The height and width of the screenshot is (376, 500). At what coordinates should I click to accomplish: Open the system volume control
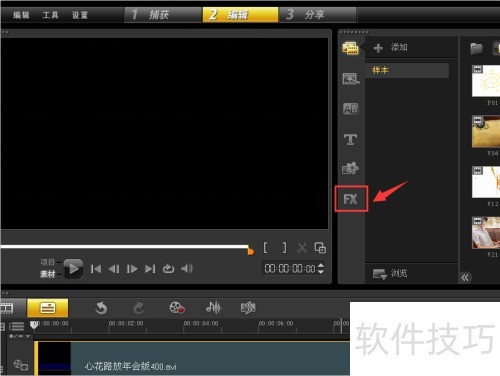click(x=187, y=269)
